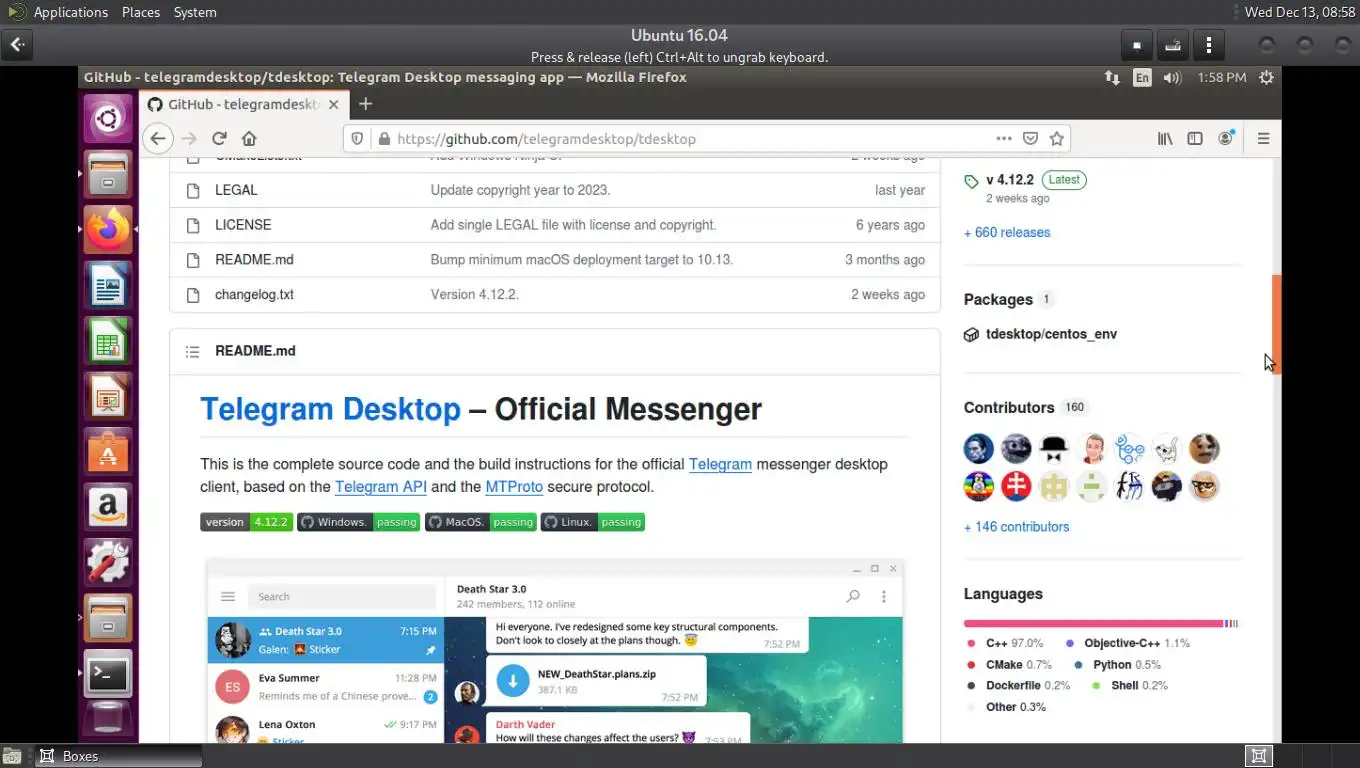Click the Firefox forward navigation arrow

coord(189,139)
